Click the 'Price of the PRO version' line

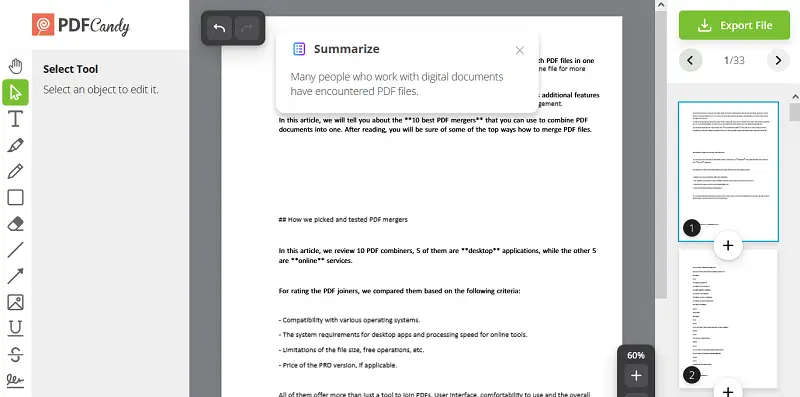pos(338,365)
